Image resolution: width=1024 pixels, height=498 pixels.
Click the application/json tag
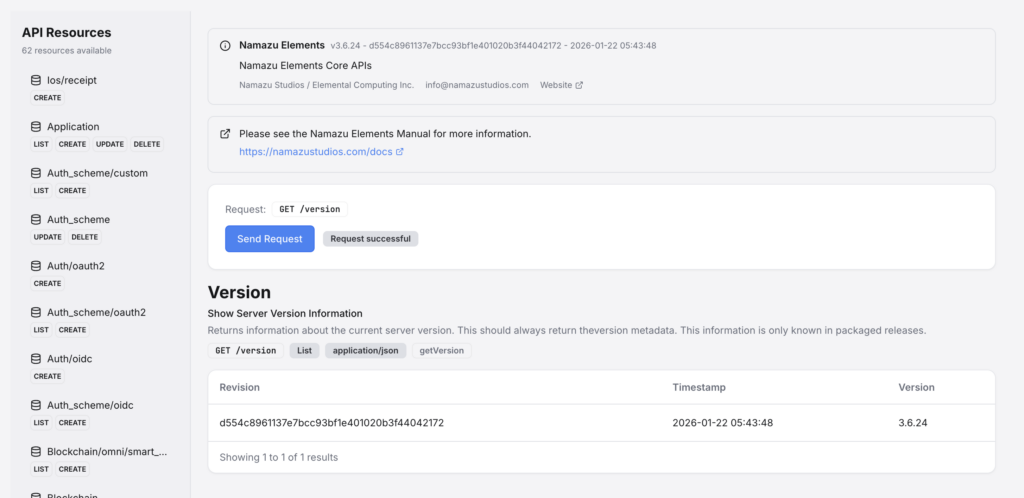click(365, 351)
